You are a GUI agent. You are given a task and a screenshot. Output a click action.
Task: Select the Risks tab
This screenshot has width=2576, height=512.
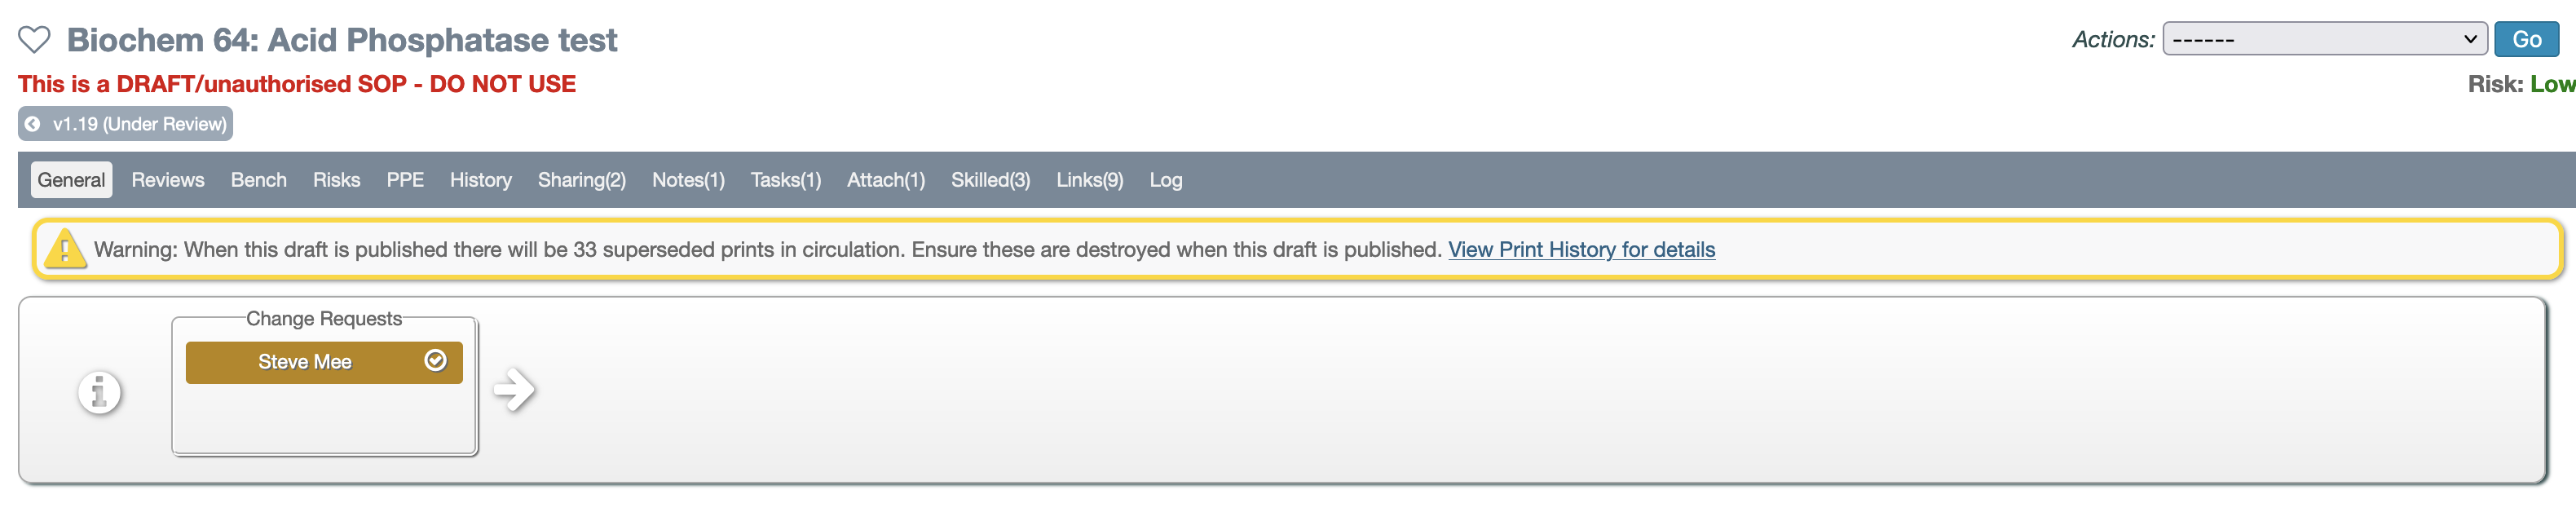coord(336,180)
